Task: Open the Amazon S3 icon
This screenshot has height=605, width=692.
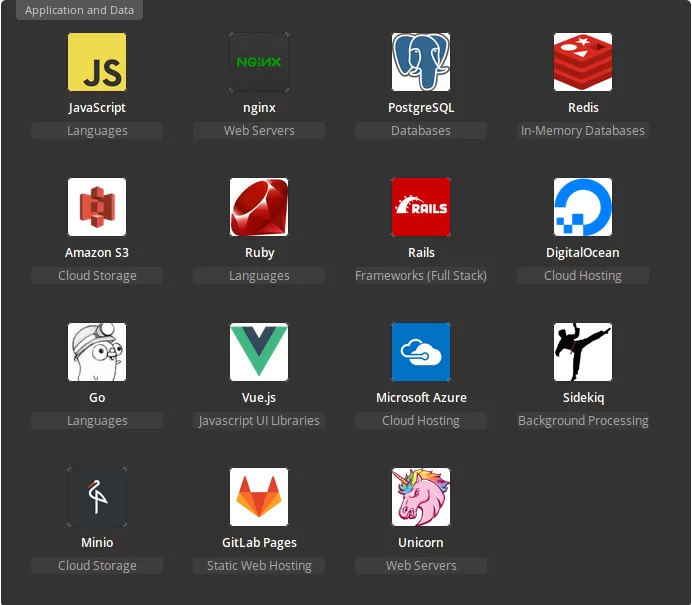Action: (x=97, y=207)
